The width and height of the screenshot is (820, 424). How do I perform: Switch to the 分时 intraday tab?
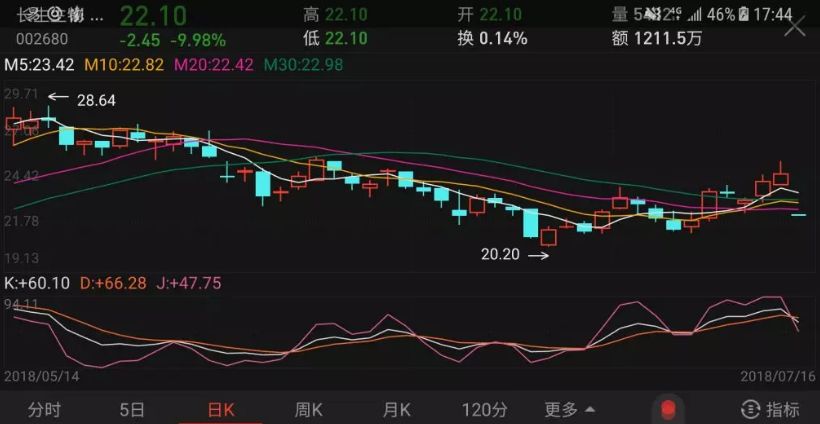(x=45, y=409)
